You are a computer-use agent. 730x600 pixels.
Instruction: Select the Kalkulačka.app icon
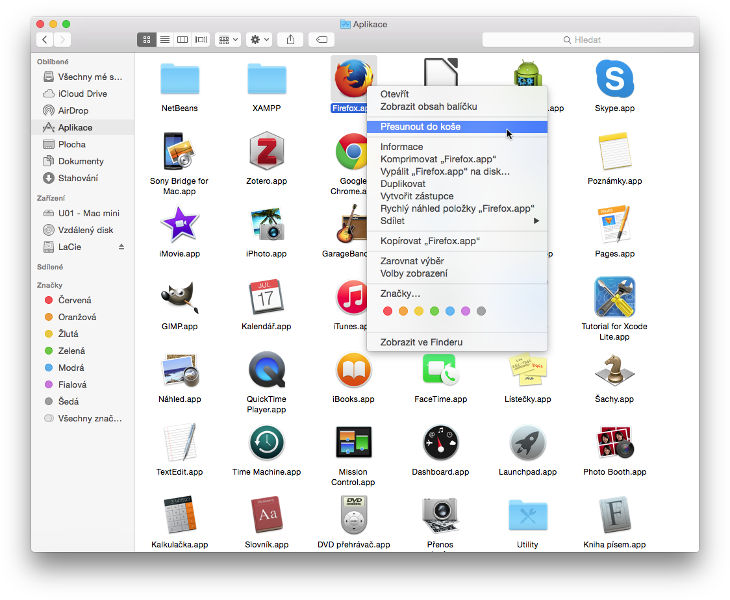180,515
